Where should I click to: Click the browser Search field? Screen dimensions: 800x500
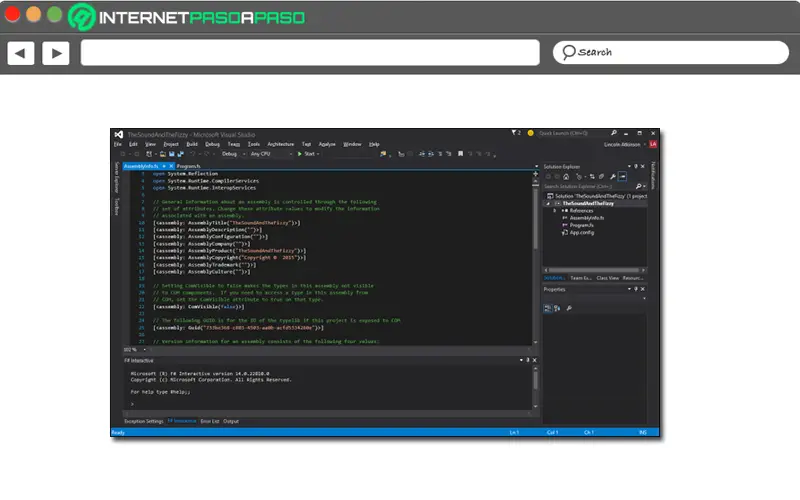670,53
